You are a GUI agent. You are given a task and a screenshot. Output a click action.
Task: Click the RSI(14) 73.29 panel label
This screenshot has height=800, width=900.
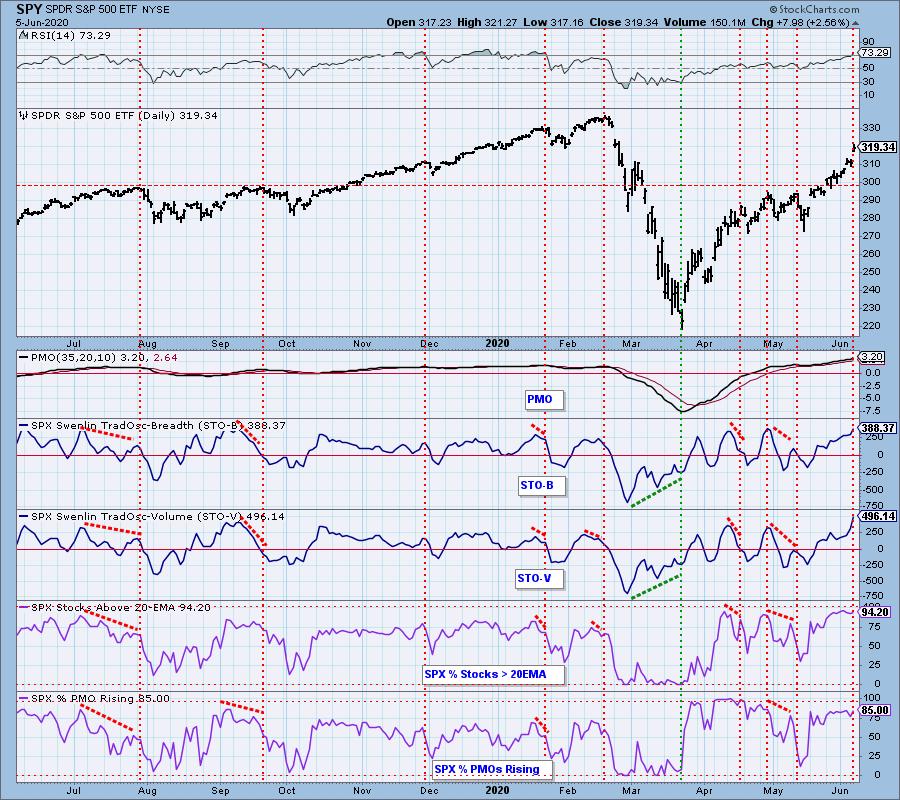tap(69, 36)
